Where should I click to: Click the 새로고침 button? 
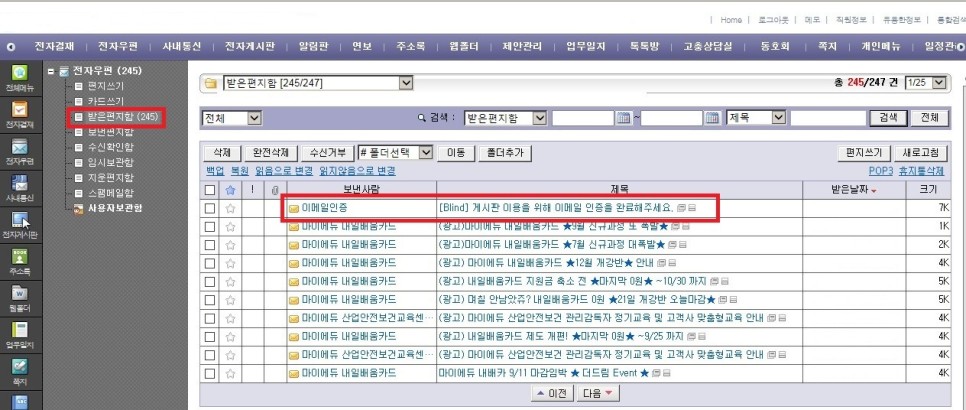(x=920, y=153)
